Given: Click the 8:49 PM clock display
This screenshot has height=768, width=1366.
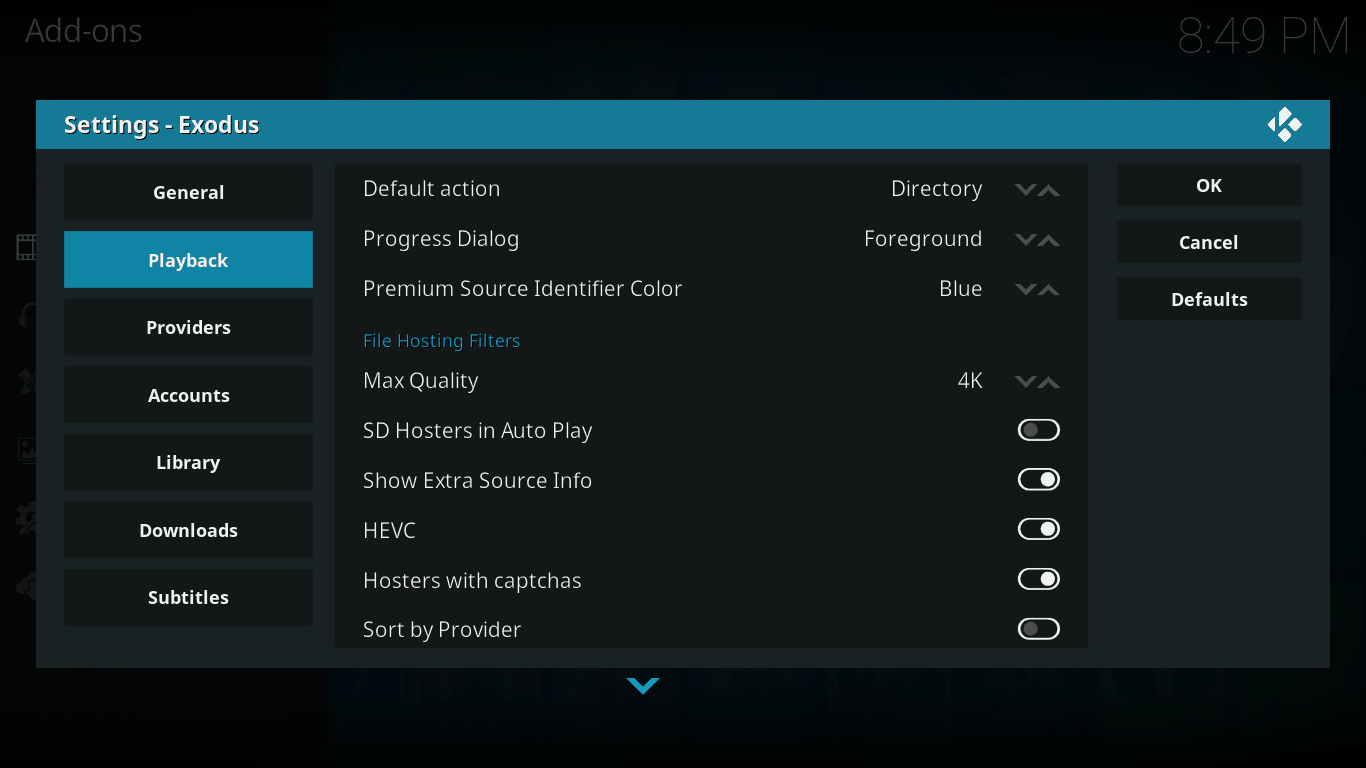Looking at the screenshot, I should tap(1264, 36).
